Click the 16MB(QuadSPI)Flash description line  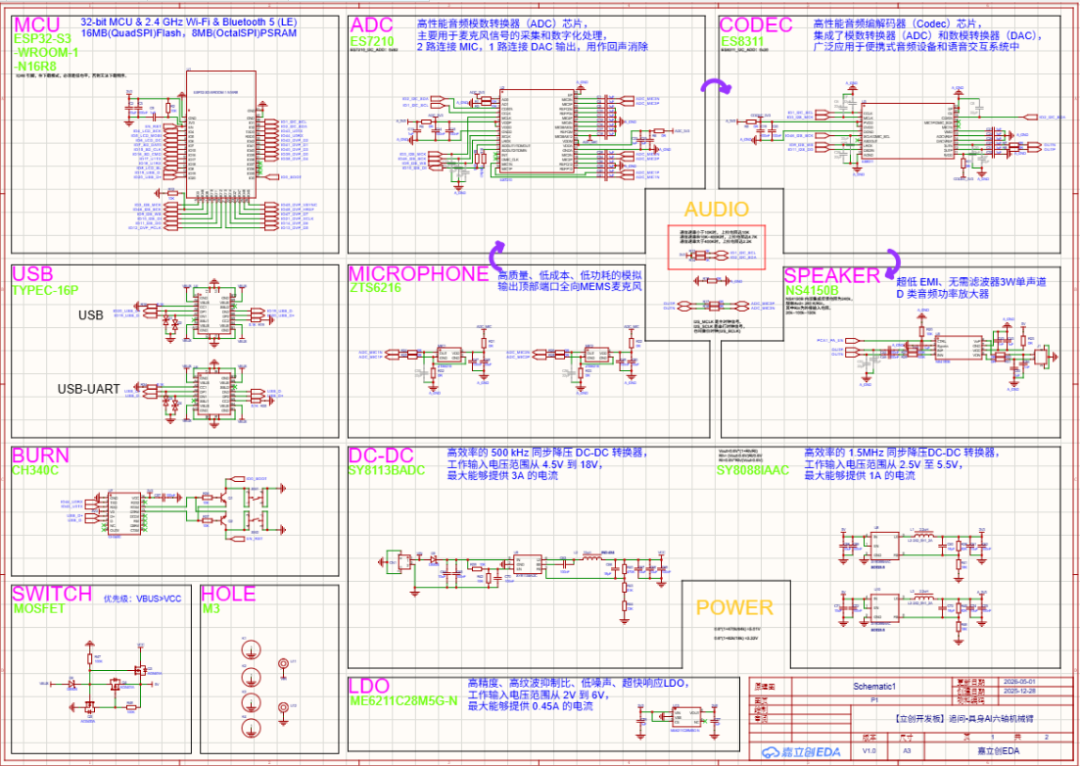[188, 32]
